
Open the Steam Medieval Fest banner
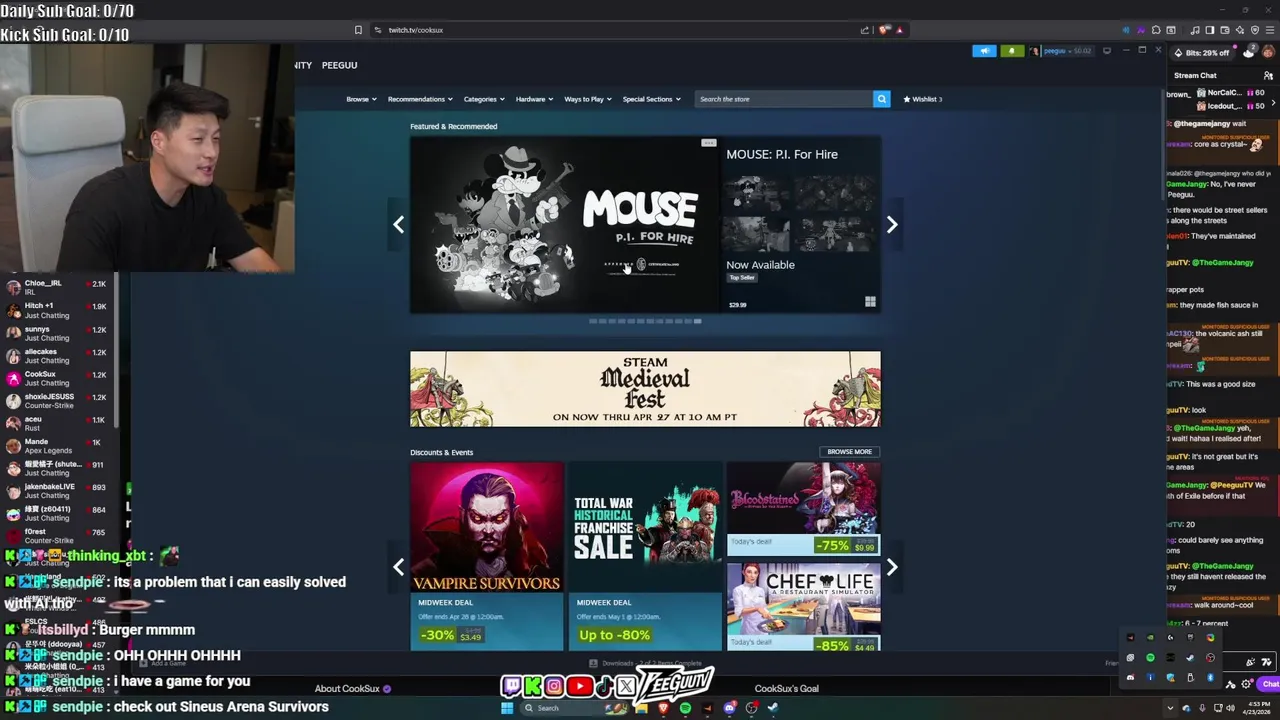pos(645,389)
